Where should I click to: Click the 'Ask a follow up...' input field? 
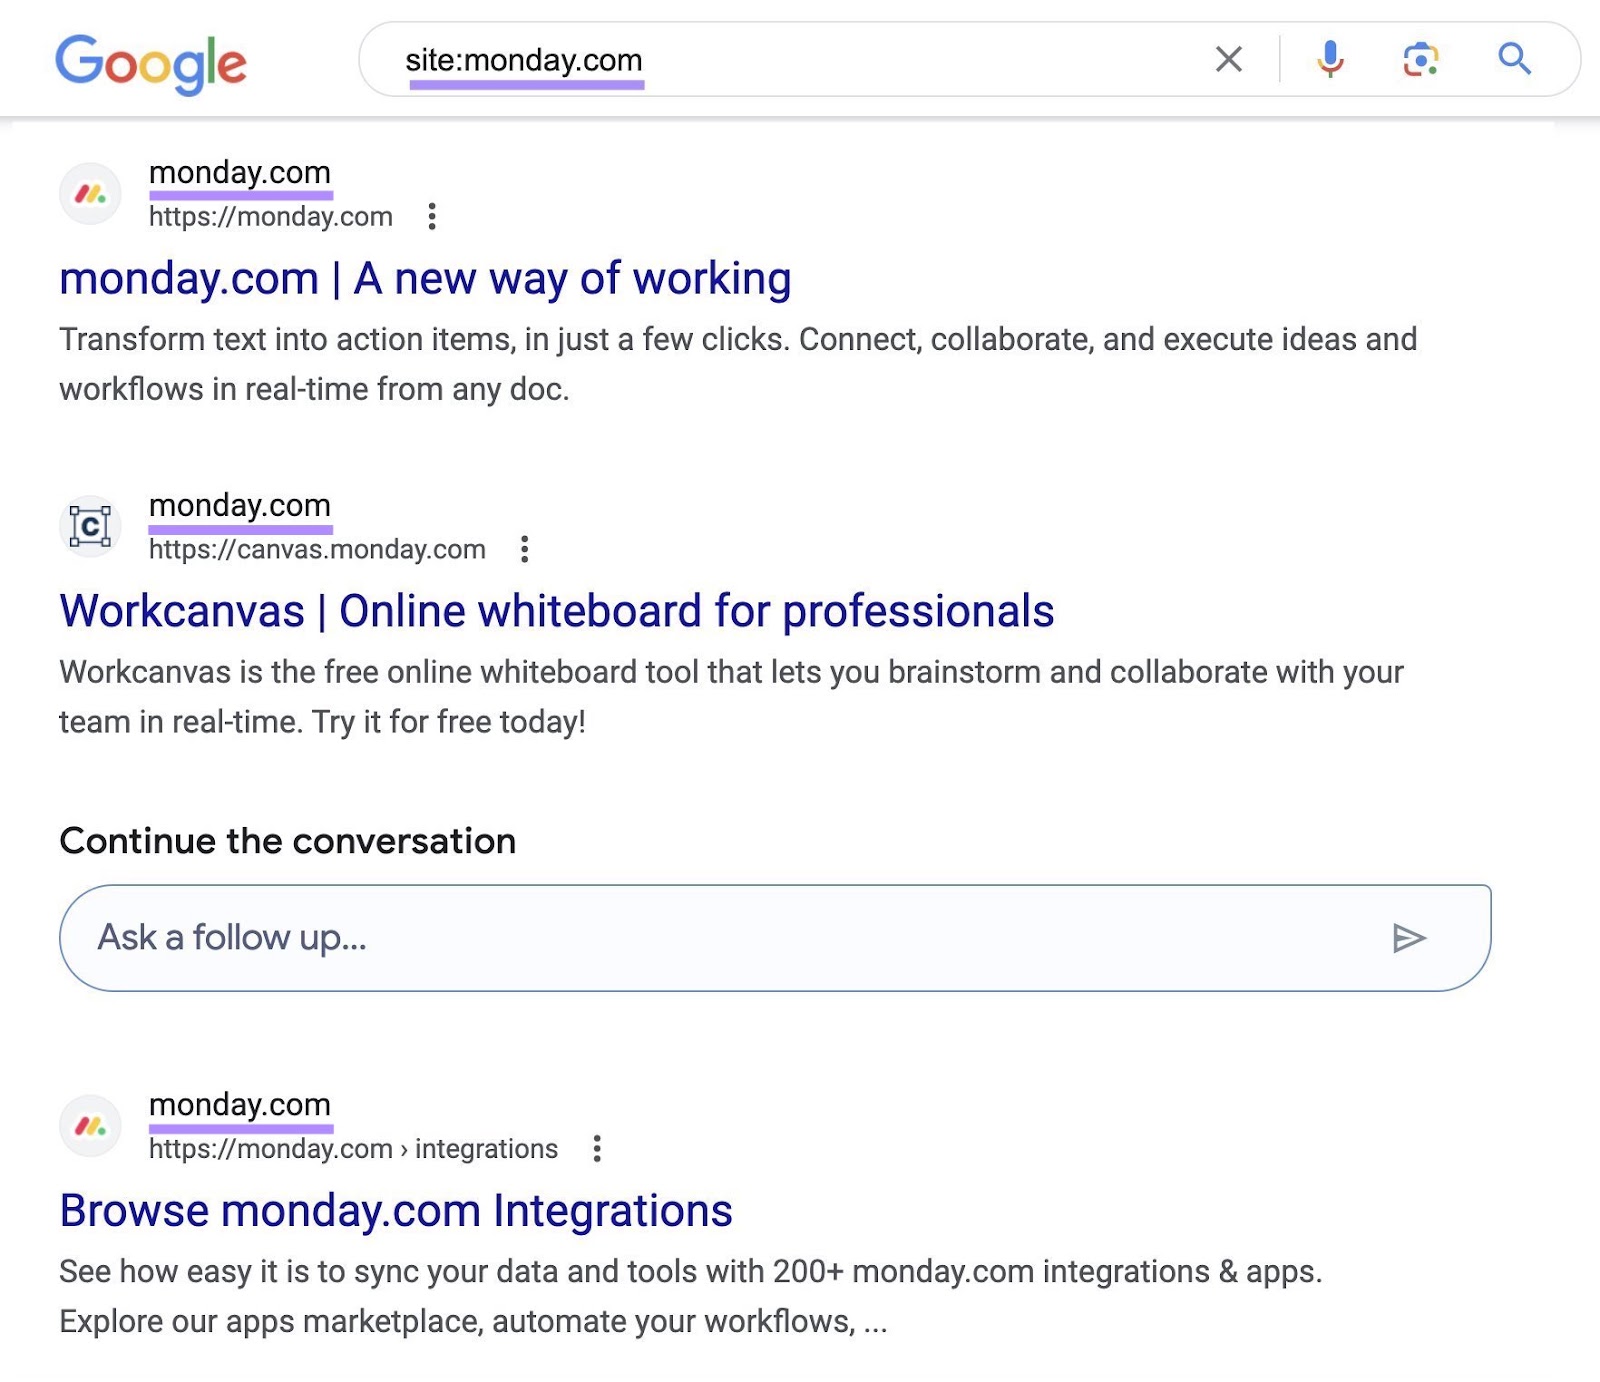click(x=775, y=938)
